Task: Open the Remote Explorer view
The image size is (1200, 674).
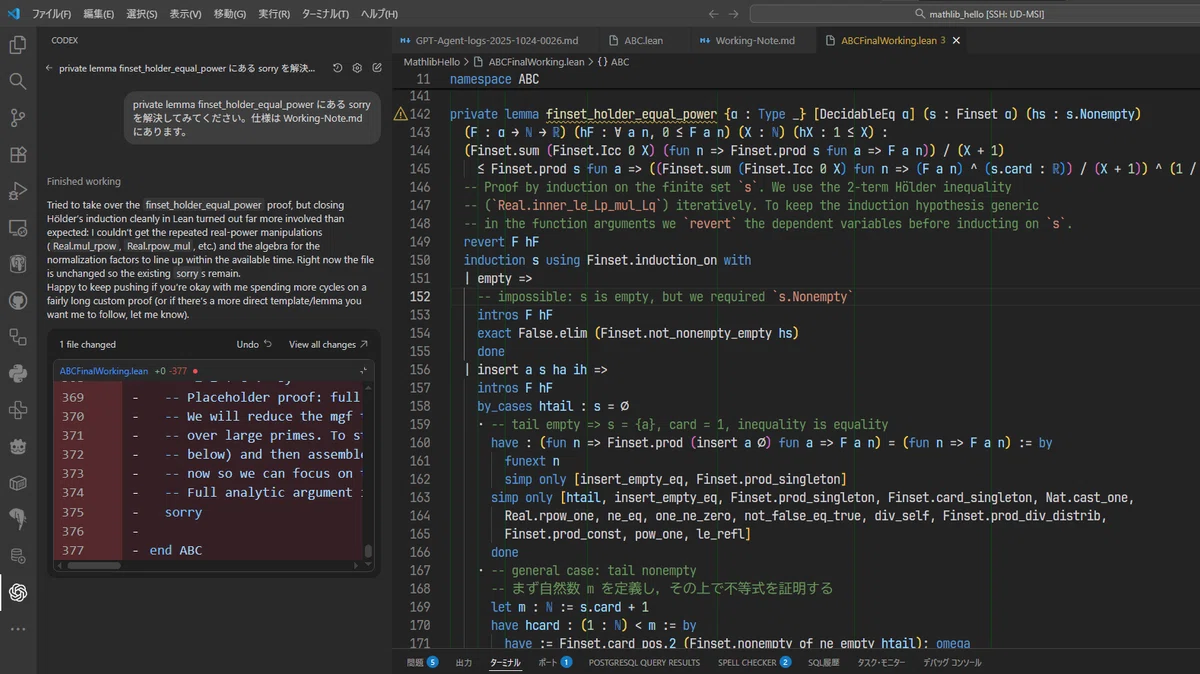Action: (x=18, y=227)
